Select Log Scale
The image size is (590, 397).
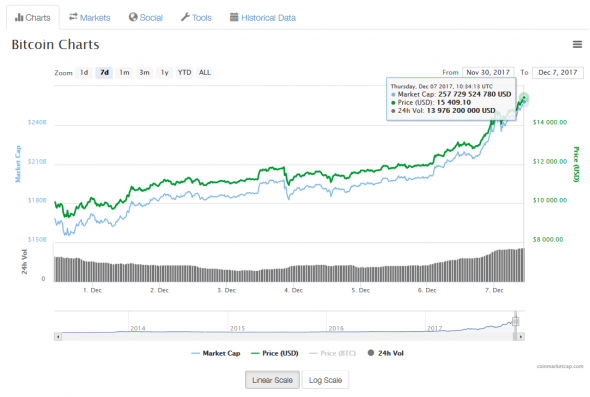coord(325,380)
